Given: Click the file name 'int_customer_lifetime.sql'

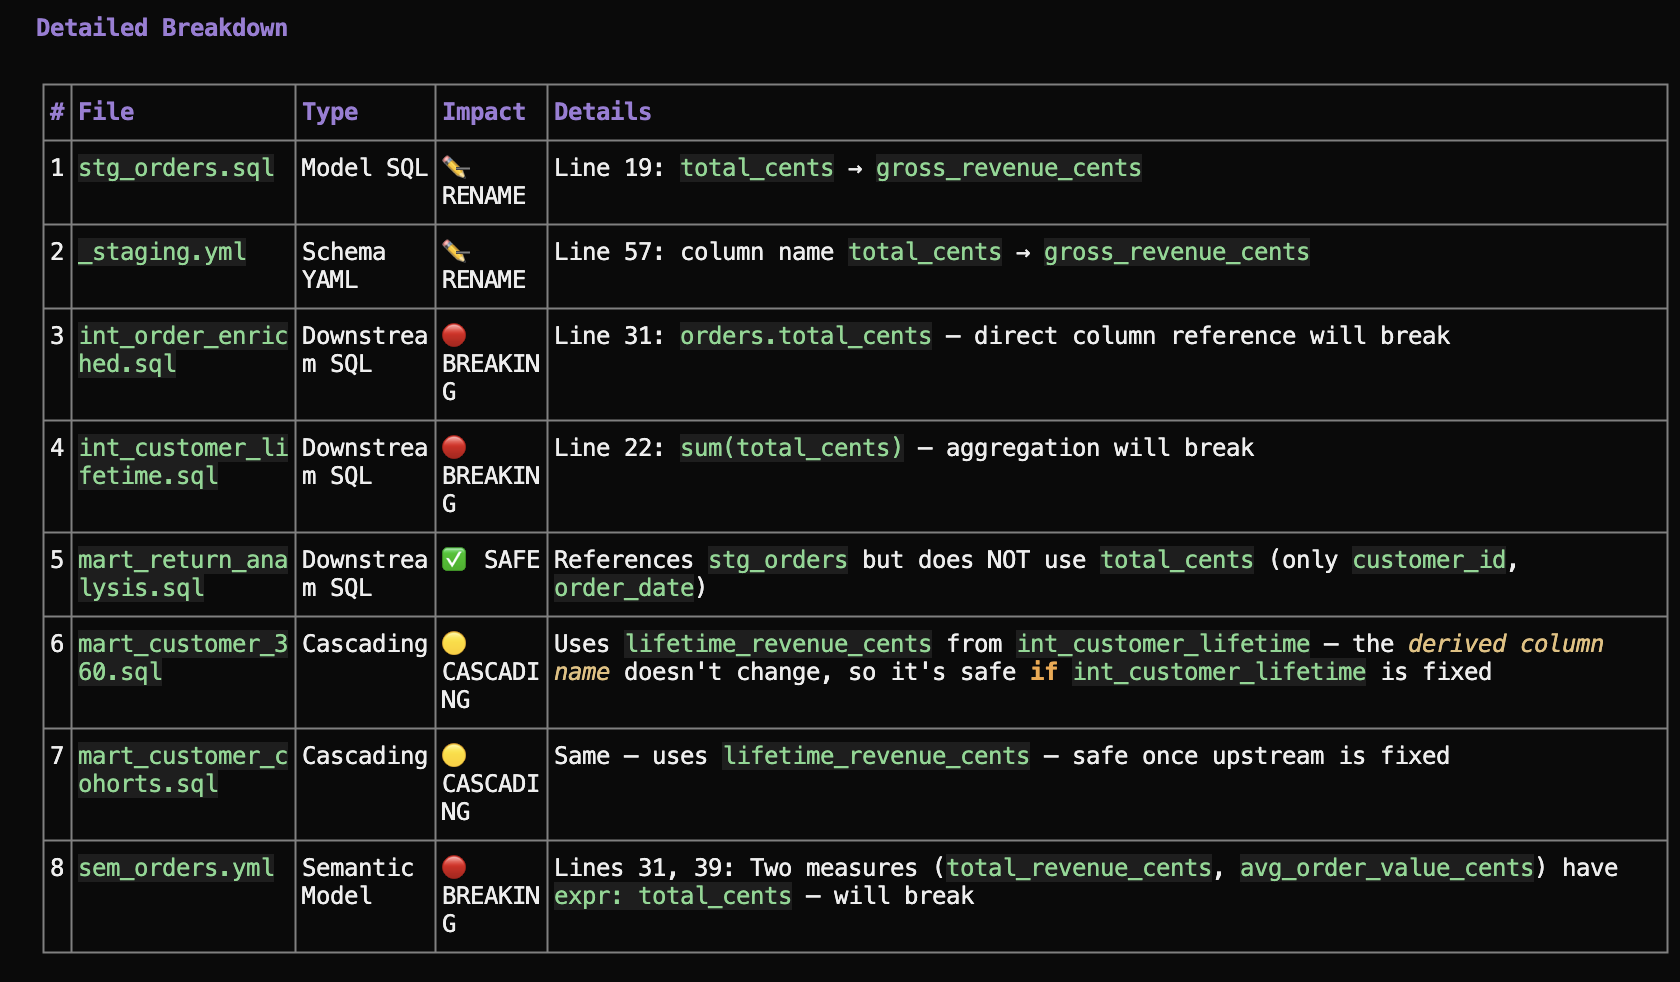Looking at the screenshot, I should (183, 462).
